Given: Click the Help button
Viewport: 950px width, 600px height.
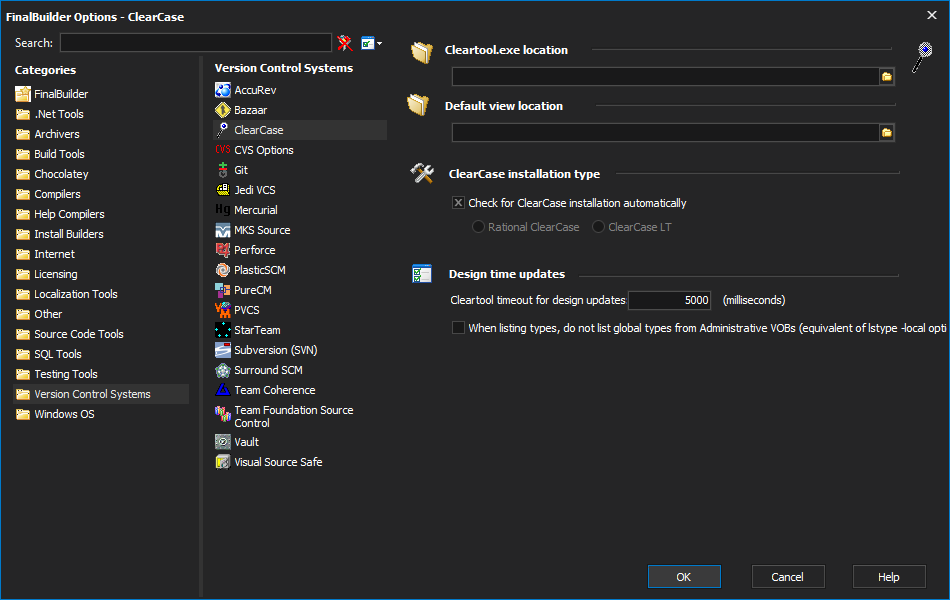Looking at the screenshot, I should point(888,577).
